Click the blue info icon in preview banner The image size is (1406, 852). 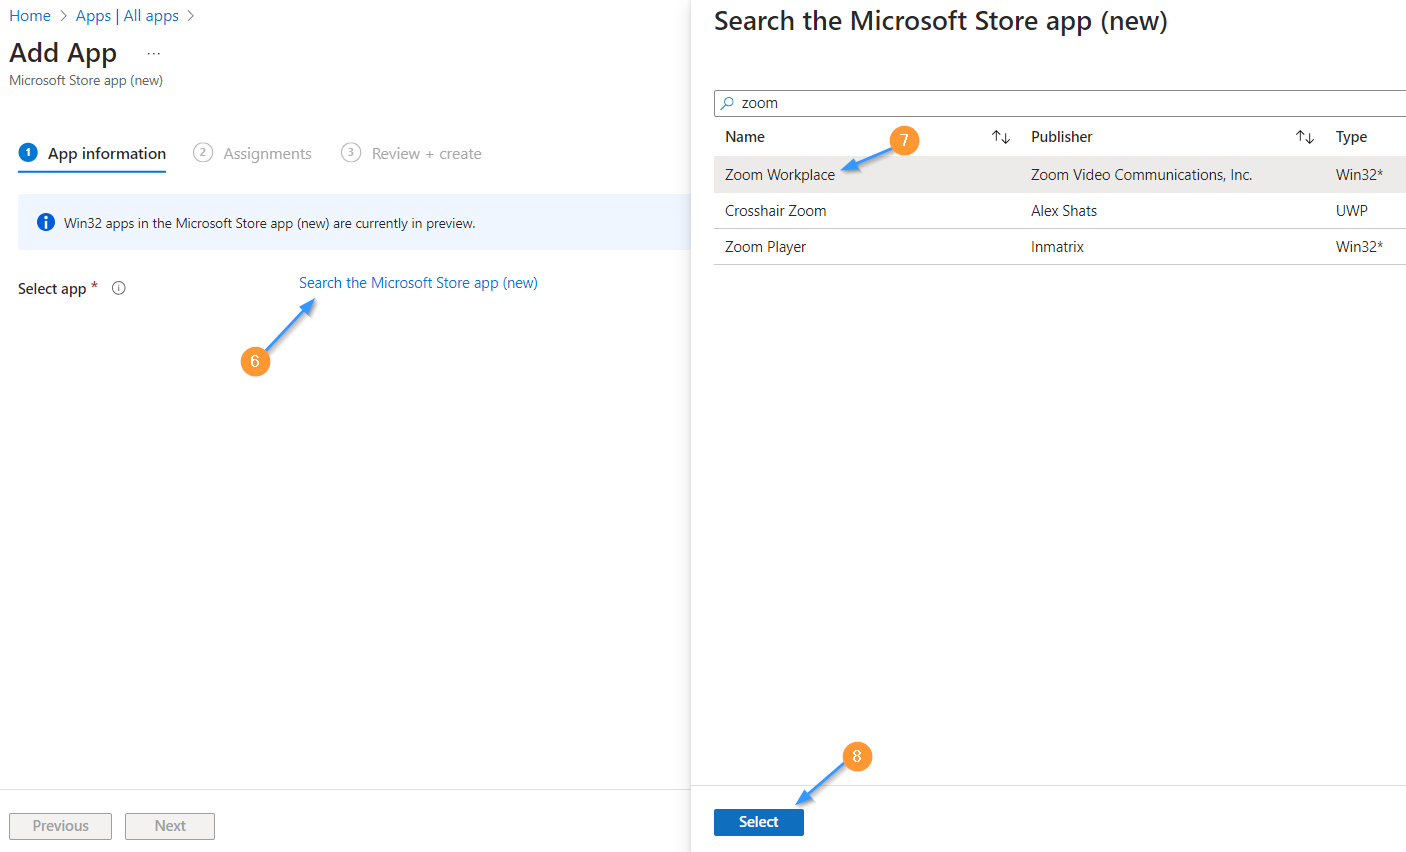pyautogui.click(x=46, y=222)
